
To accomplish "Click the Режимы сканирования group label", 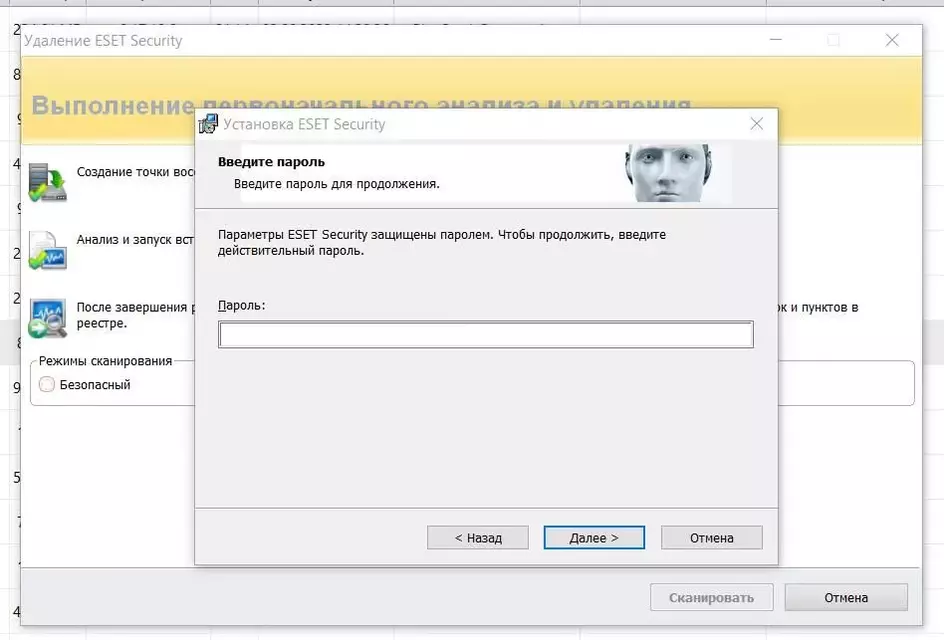I will pyautogui.click(x=105, y=361).
